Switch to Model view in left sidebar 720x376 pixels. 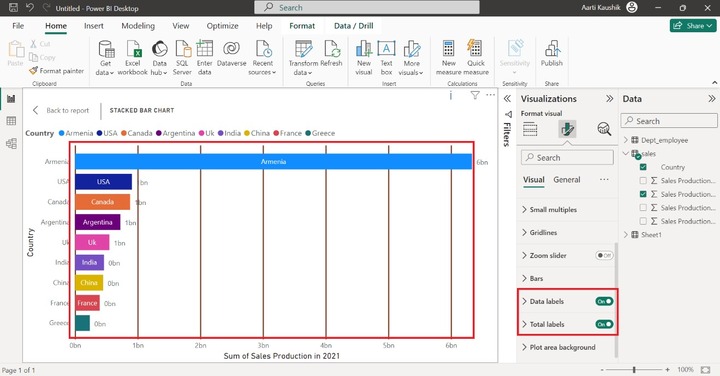[x=11, y=144]
